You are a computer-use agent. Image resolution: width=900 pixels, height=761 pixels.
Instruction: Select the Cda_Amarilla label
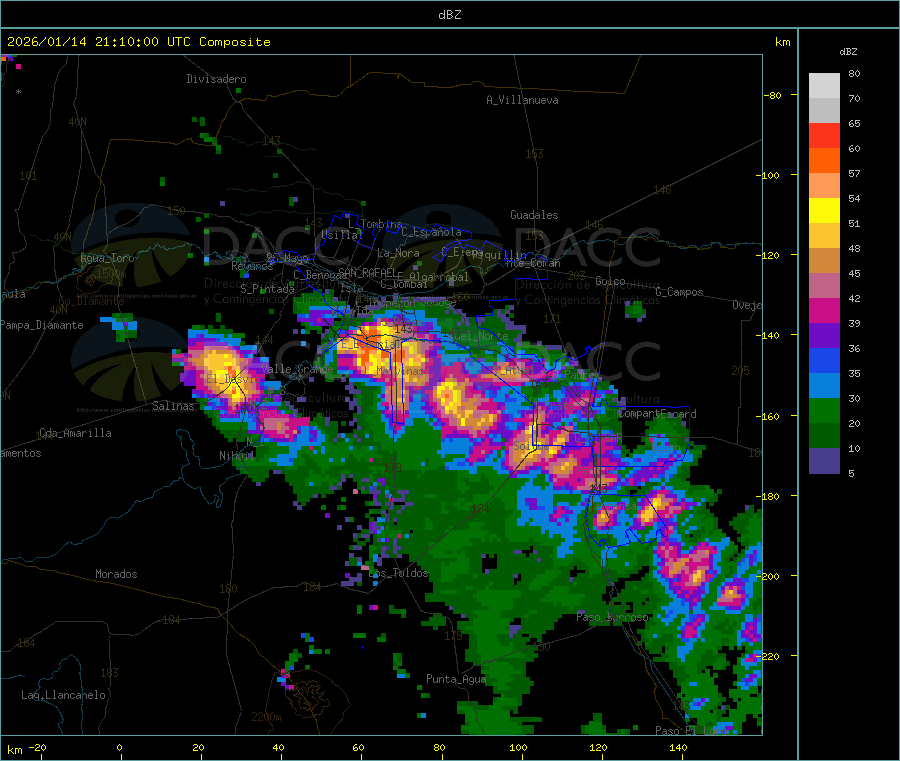[76, 433]
